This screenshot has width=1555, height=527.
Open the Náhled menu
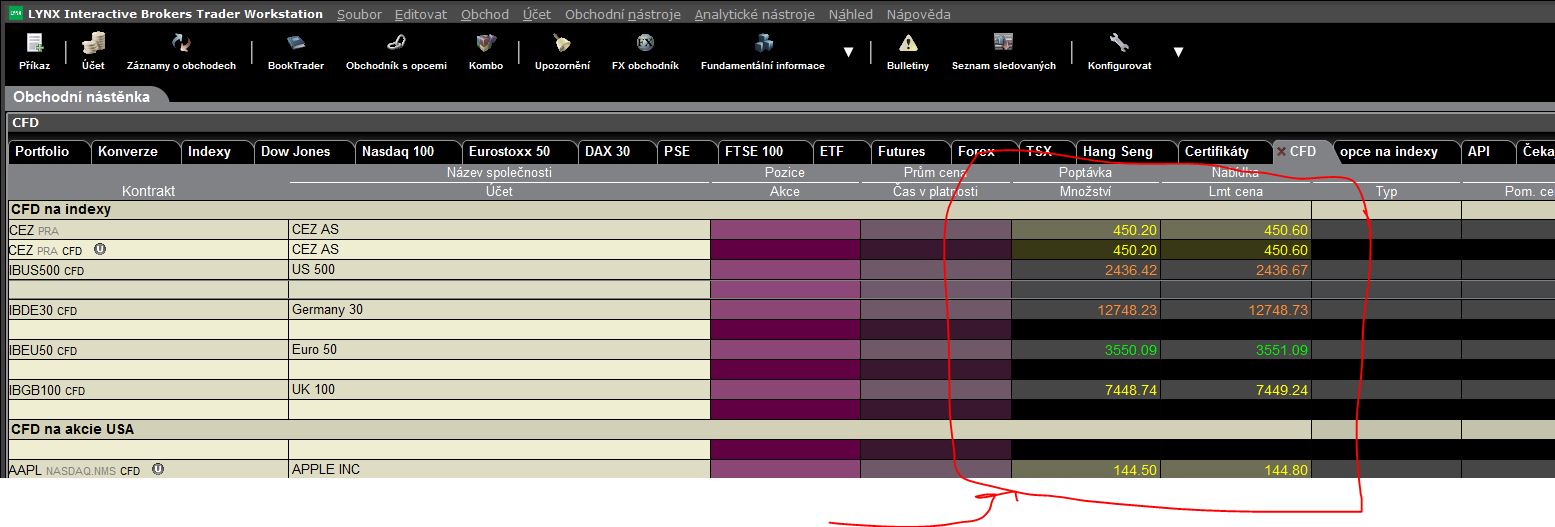(x=850, y=14)
